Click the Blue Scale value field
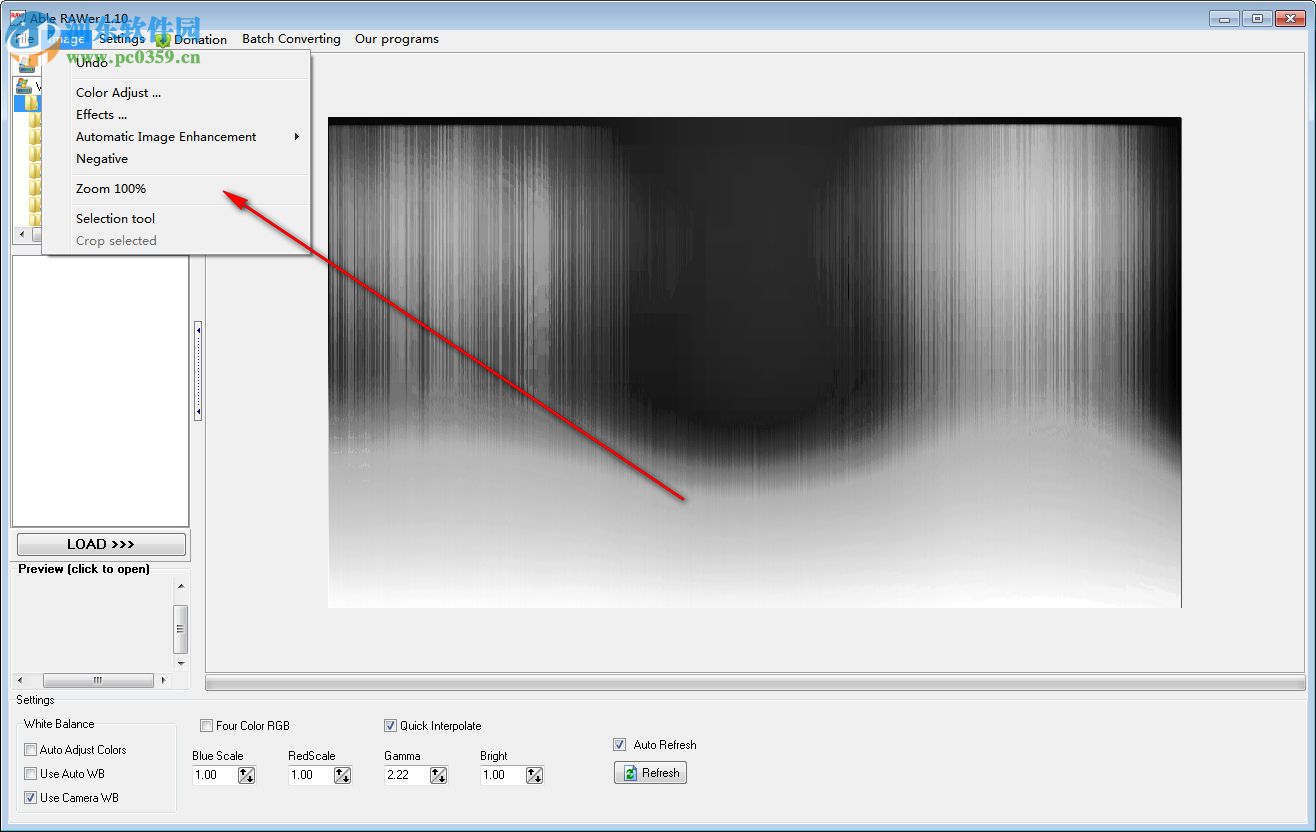1316x832 pixels. tap(215, 775)
